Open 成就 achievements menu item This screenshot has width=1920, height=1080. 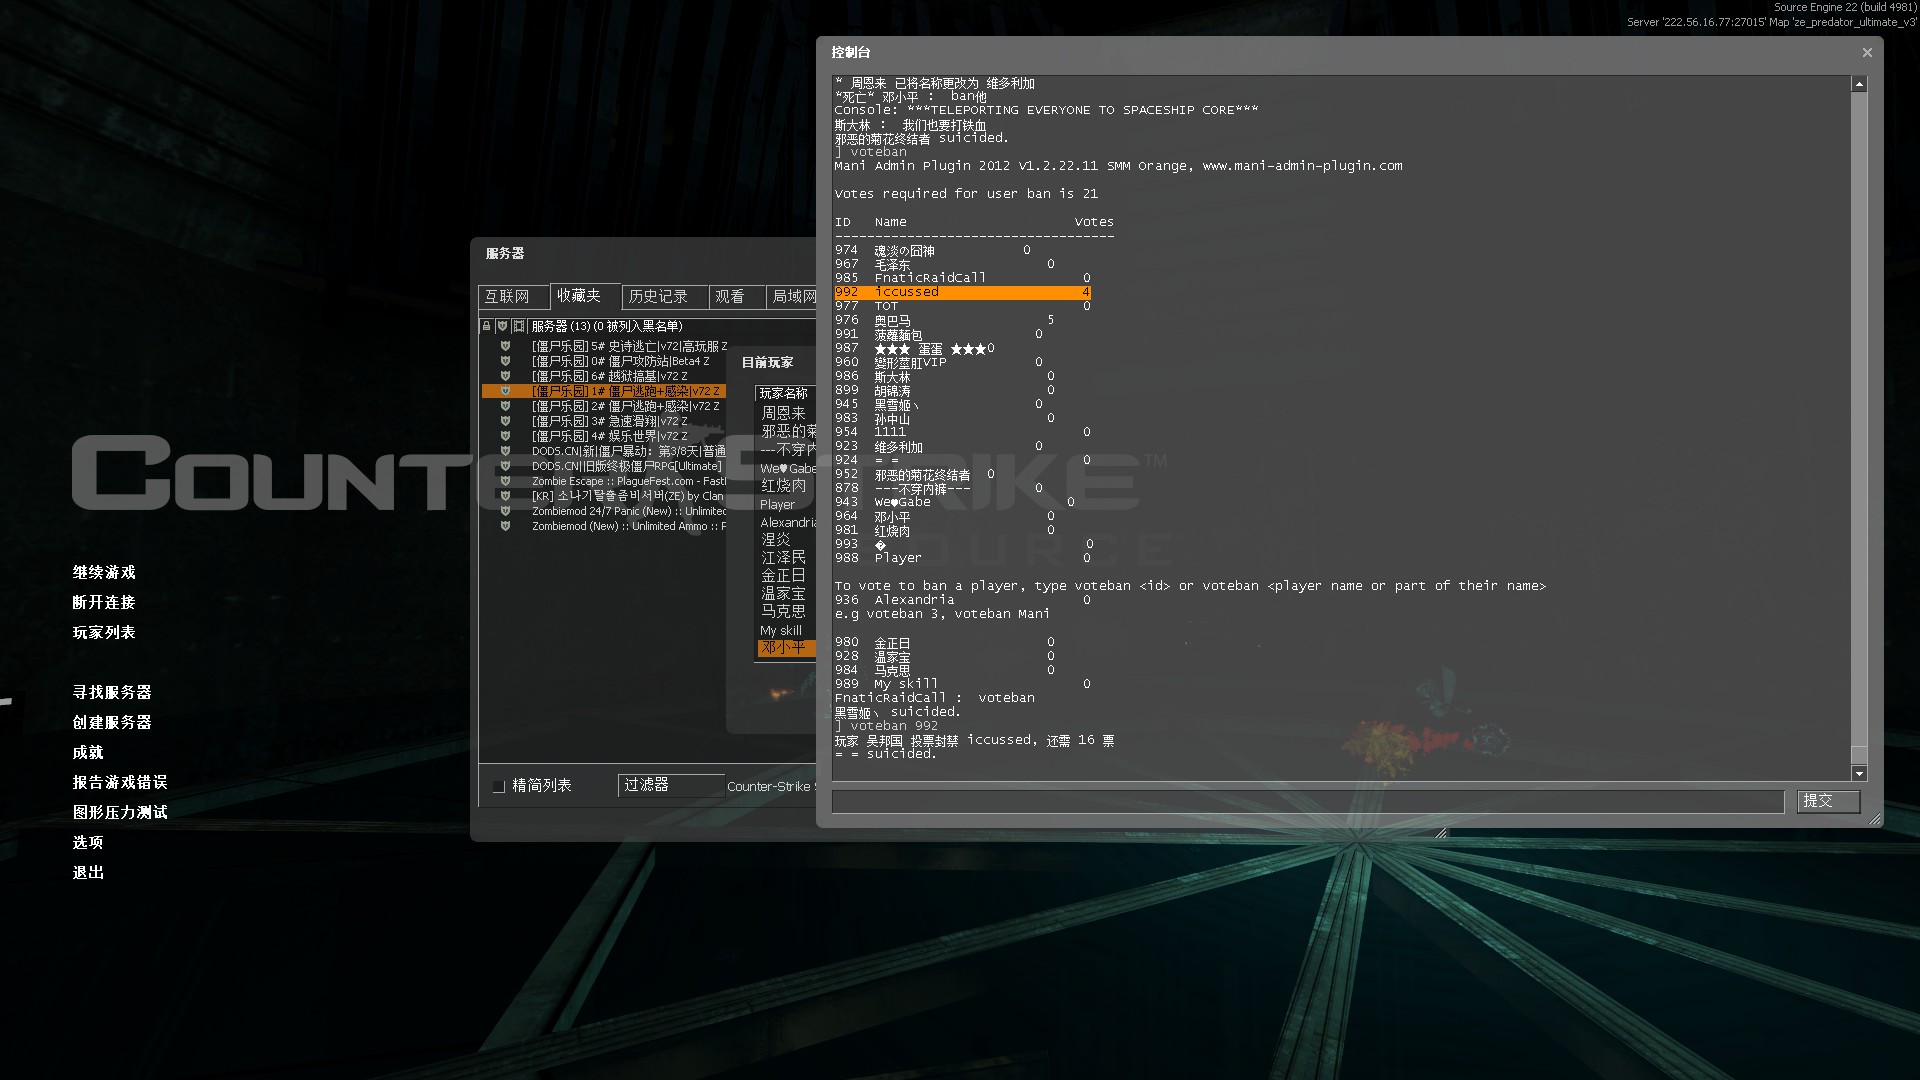pyautogui.click(x=88, y=753)
